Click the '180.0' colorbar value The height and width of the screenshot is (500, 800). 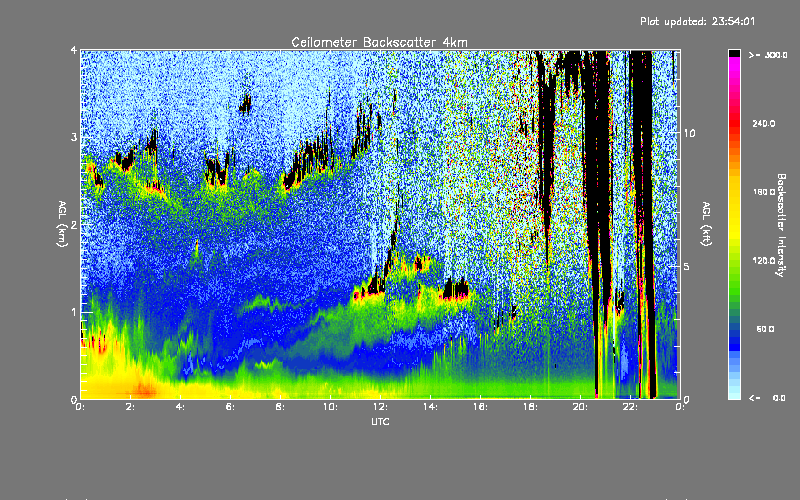click(x=764, y=192)
